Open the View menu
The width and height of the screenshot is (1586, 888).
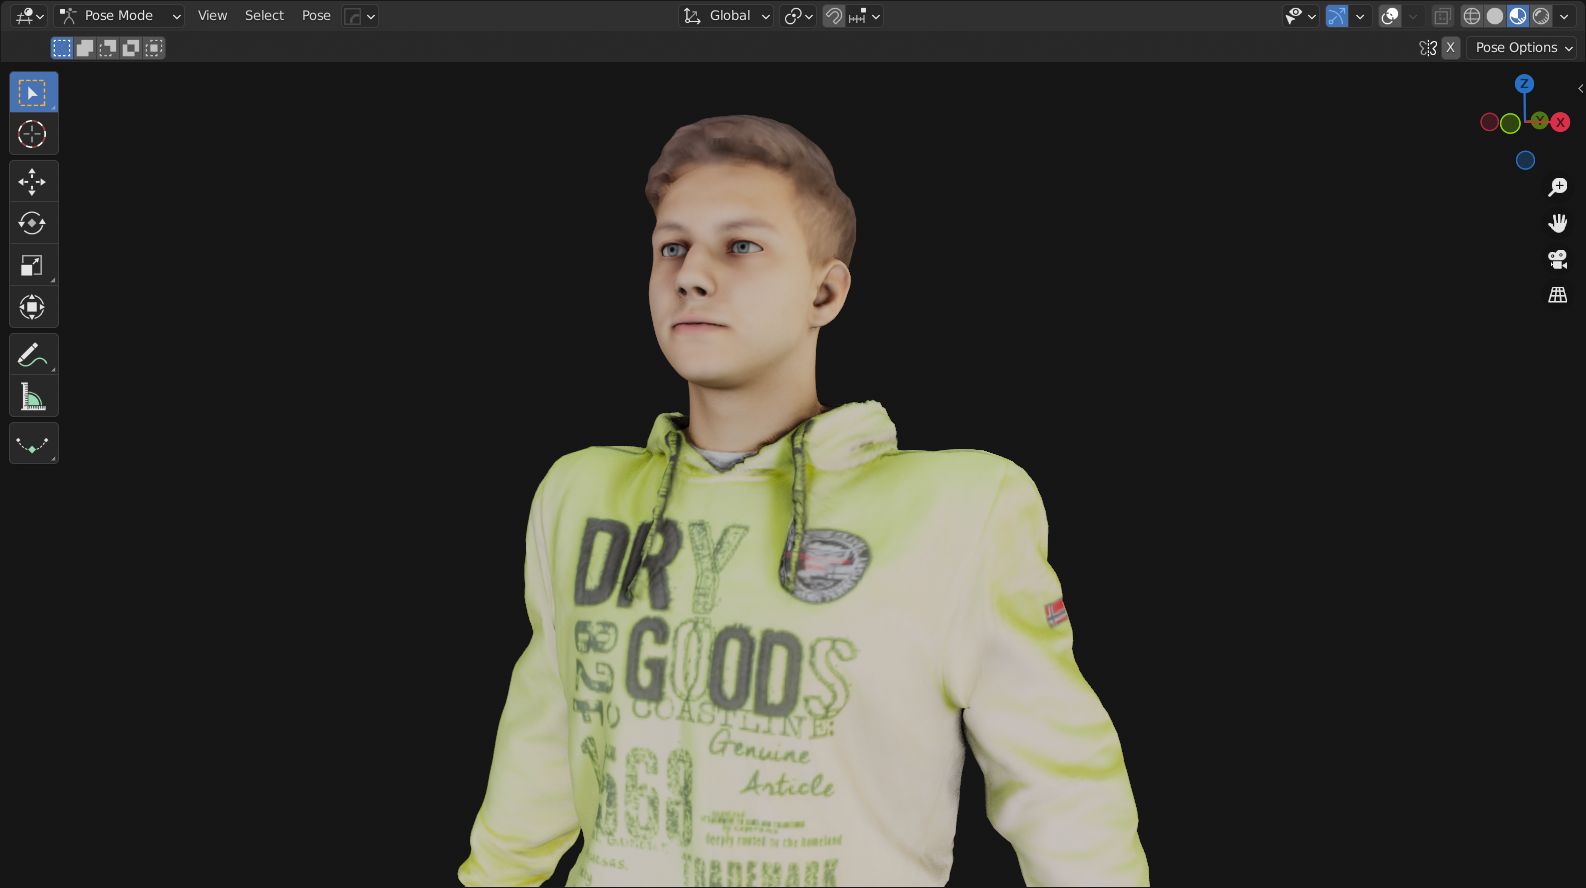pyautogui.click(x=212, y=16)
